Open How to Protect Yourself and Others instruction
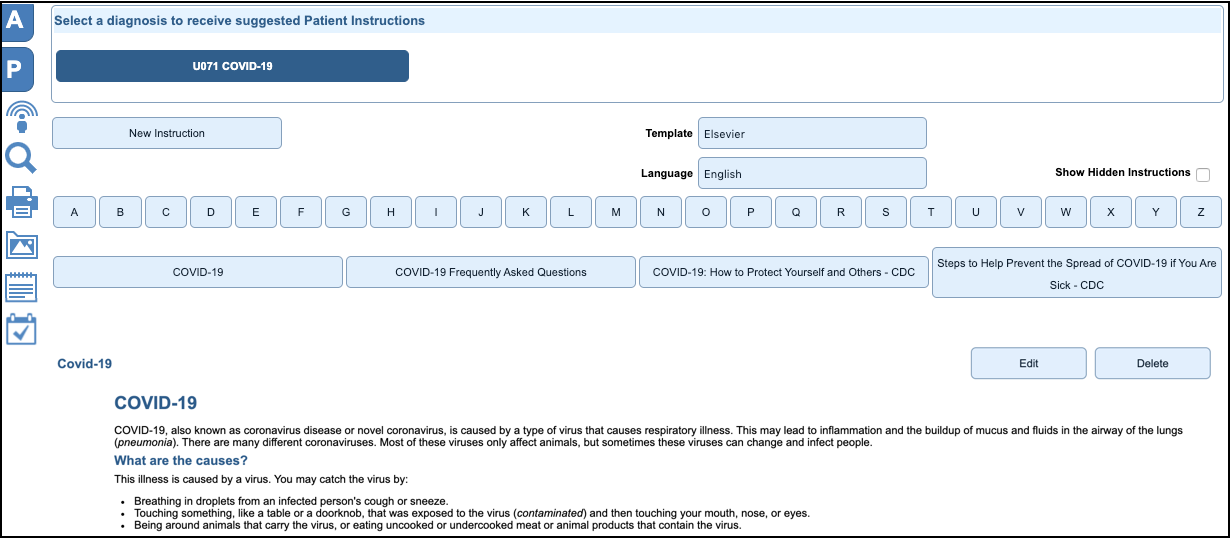 (783, 272)
